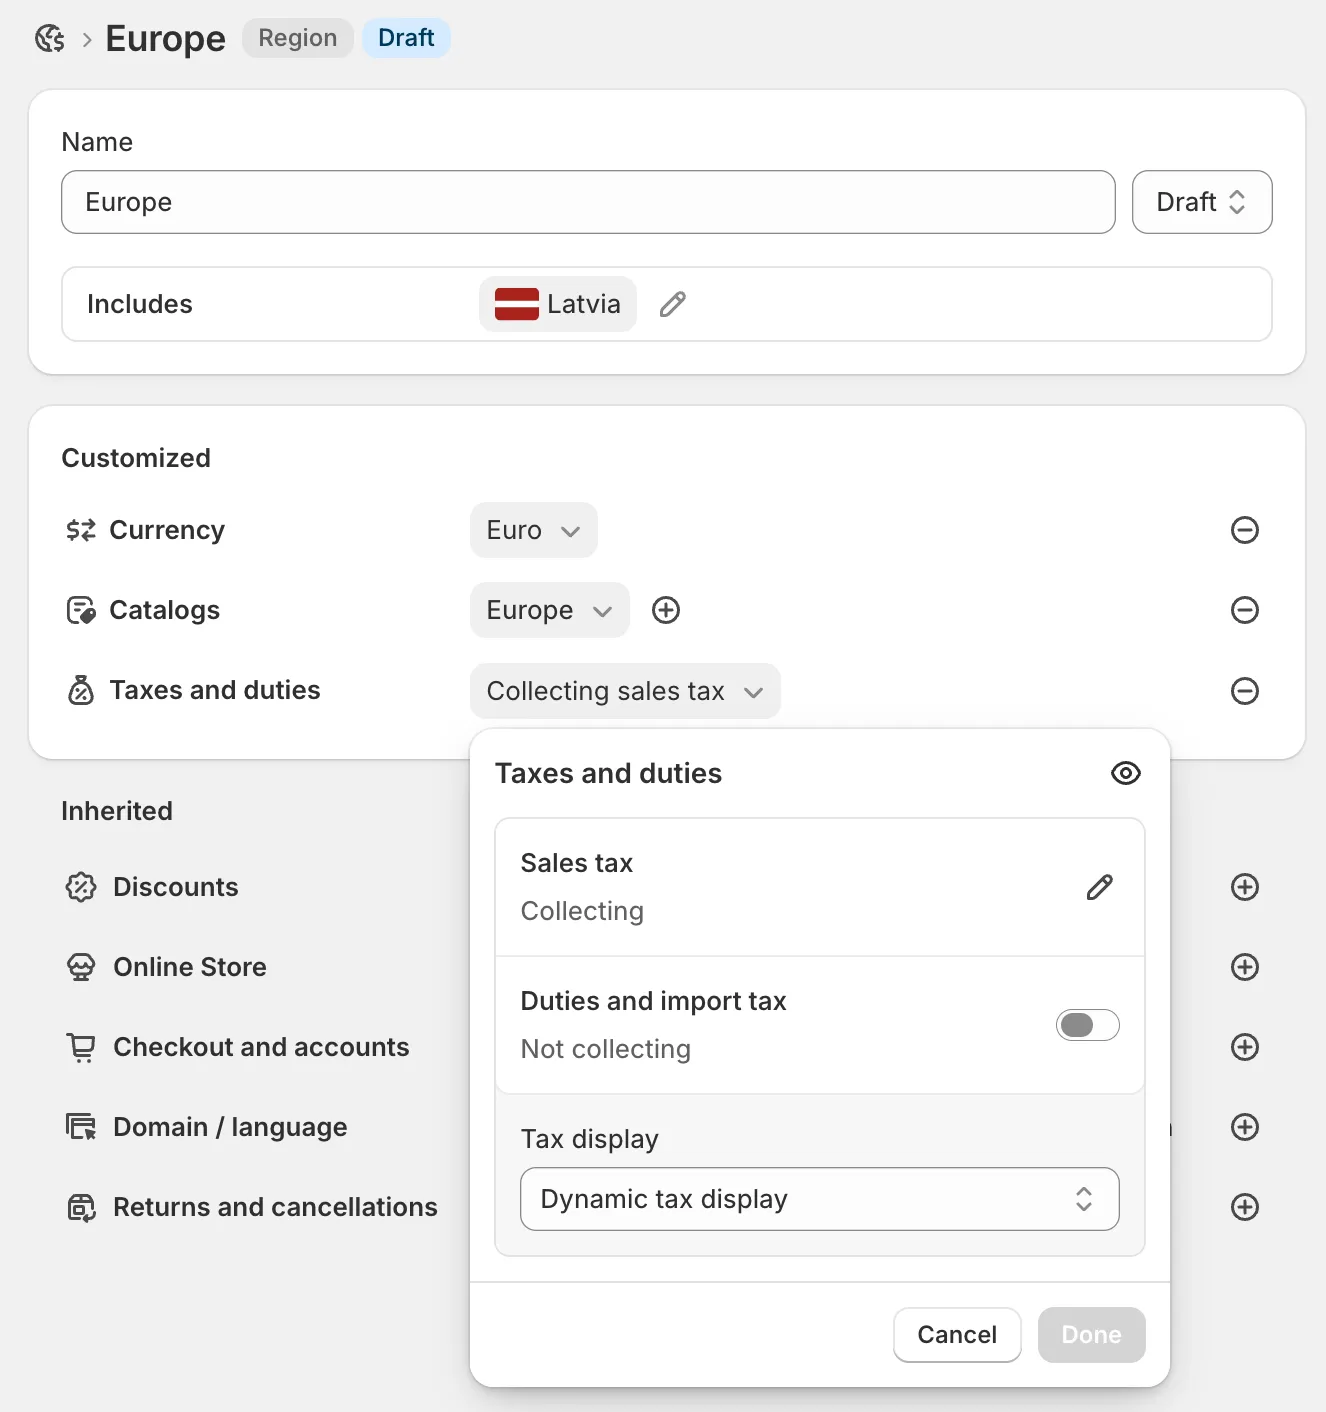Edit included countries with the pencil icon
Image resolution: width=1326 pixels, height=1412 pixels.
pyautogui.click(x=673, y=304)
